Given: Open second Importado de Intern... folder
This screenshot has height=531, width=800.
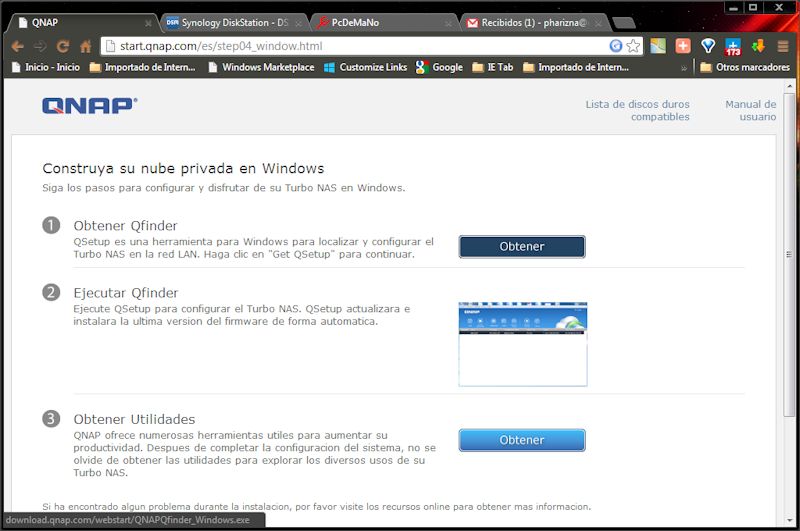Looking at the screenshot, I should point(576,67).
